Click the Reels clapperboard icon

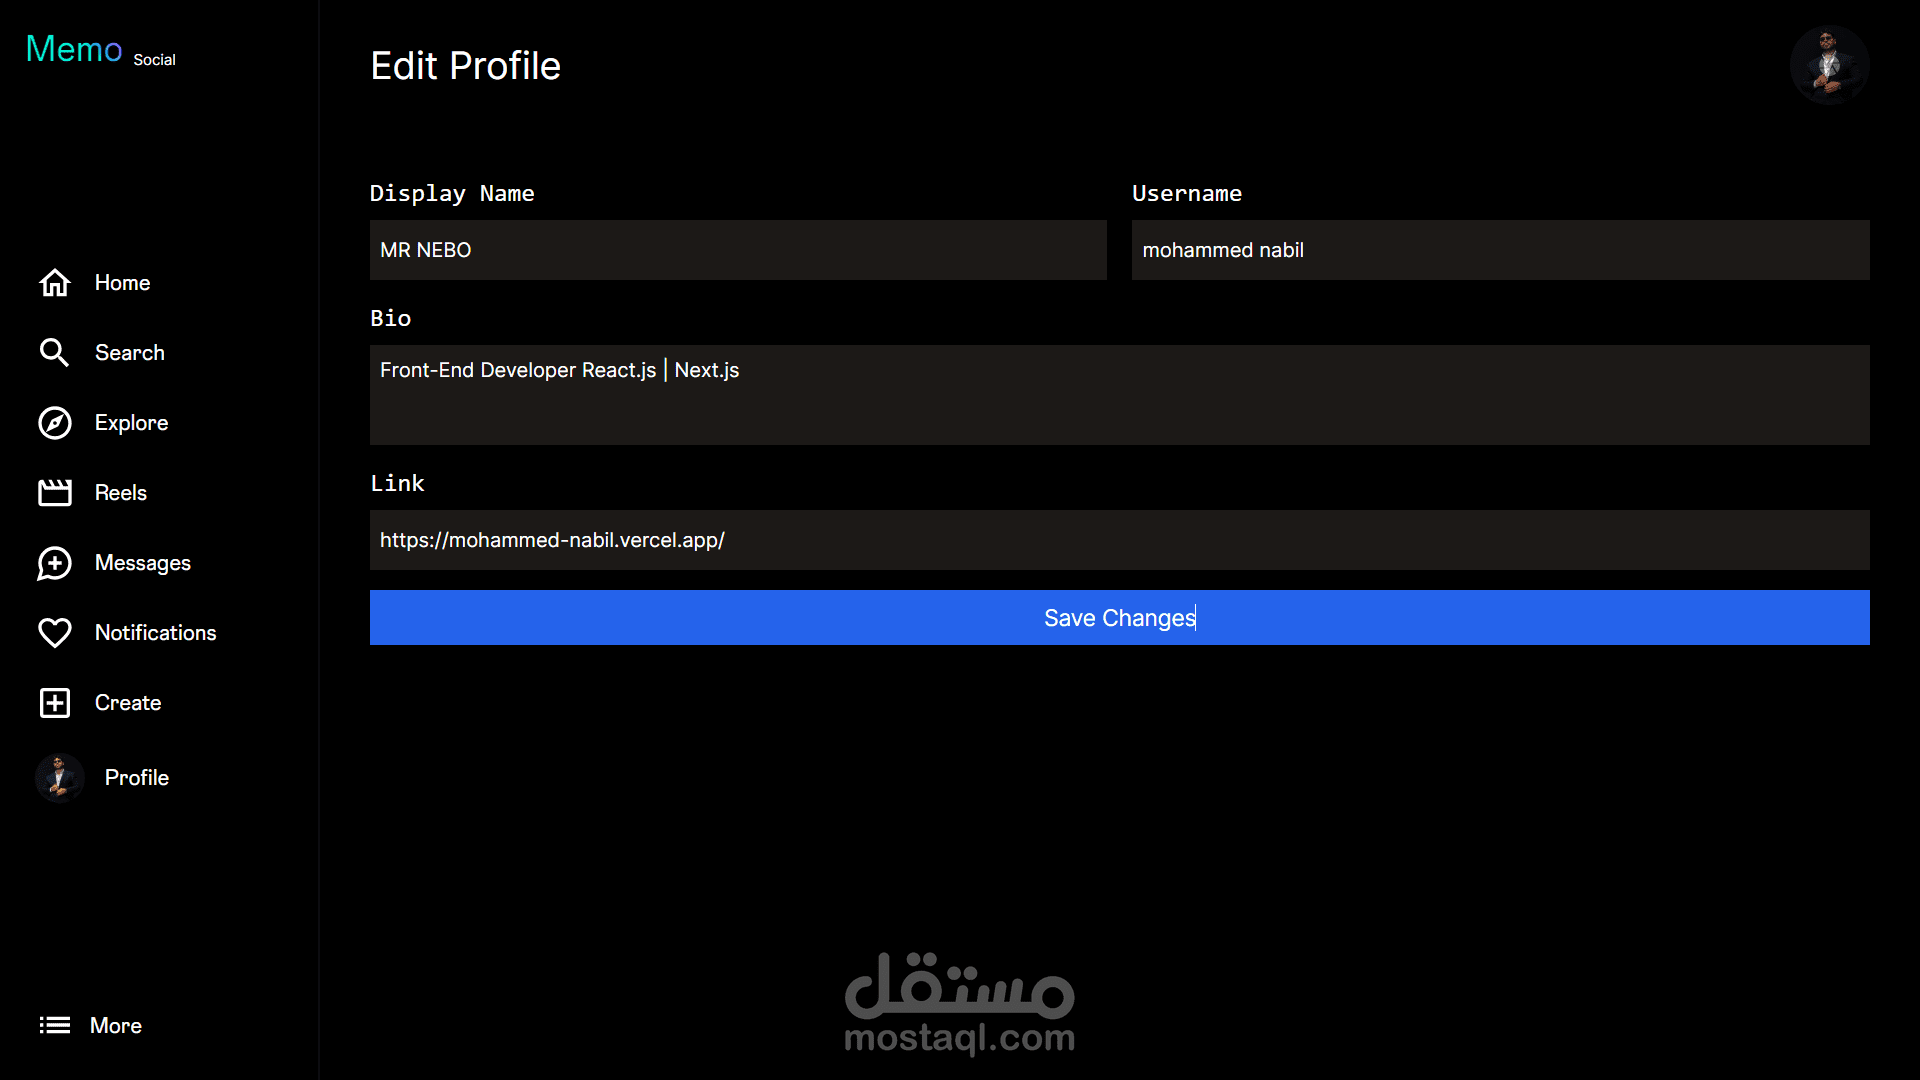coord(55,493)
